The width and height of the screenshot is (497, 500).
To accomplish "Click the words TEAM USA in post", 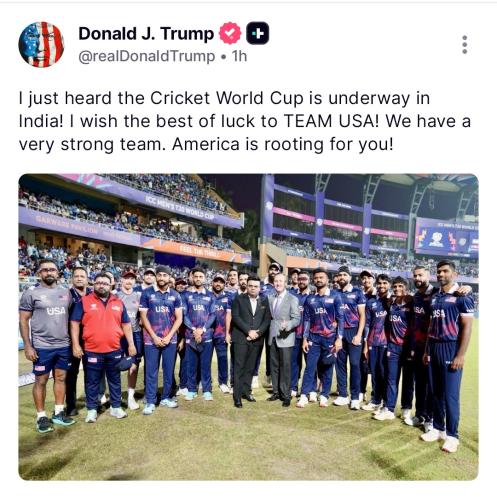I will point(331,121).
